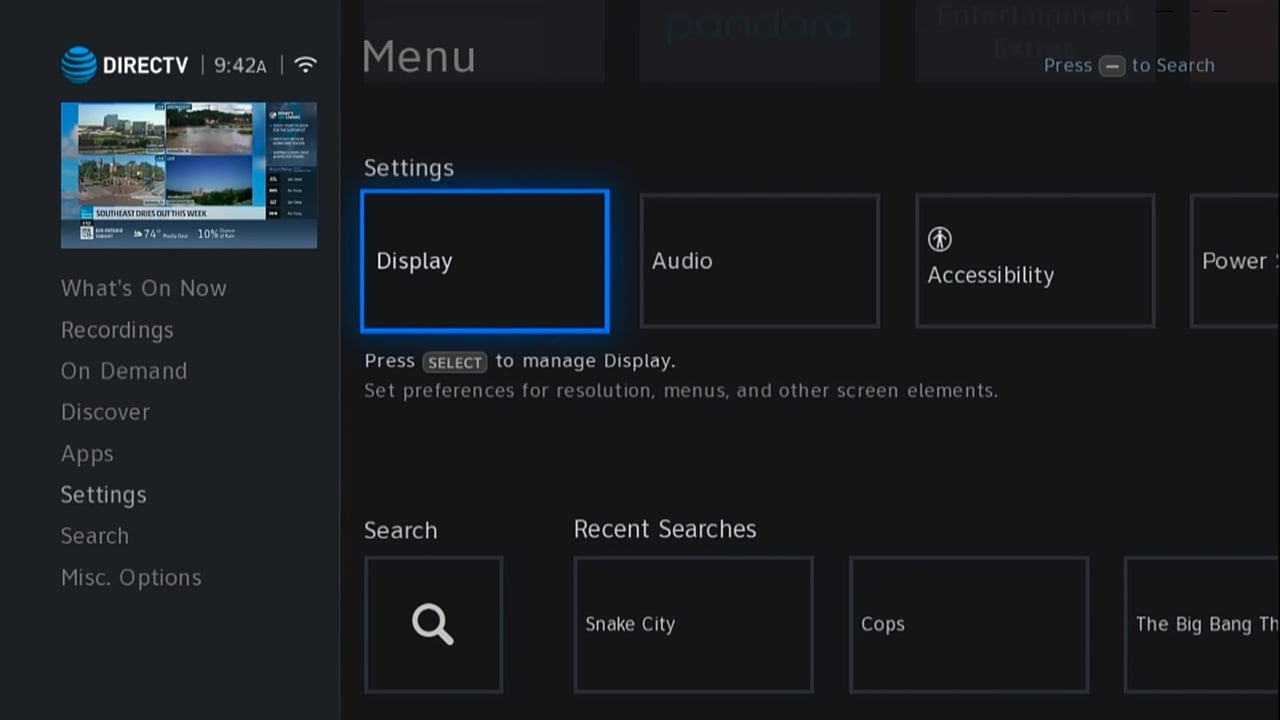Open search using the magnifying glass icon
Viewport: 1280px width, 720px height.
pyautogui.click(x=433, y=624)
